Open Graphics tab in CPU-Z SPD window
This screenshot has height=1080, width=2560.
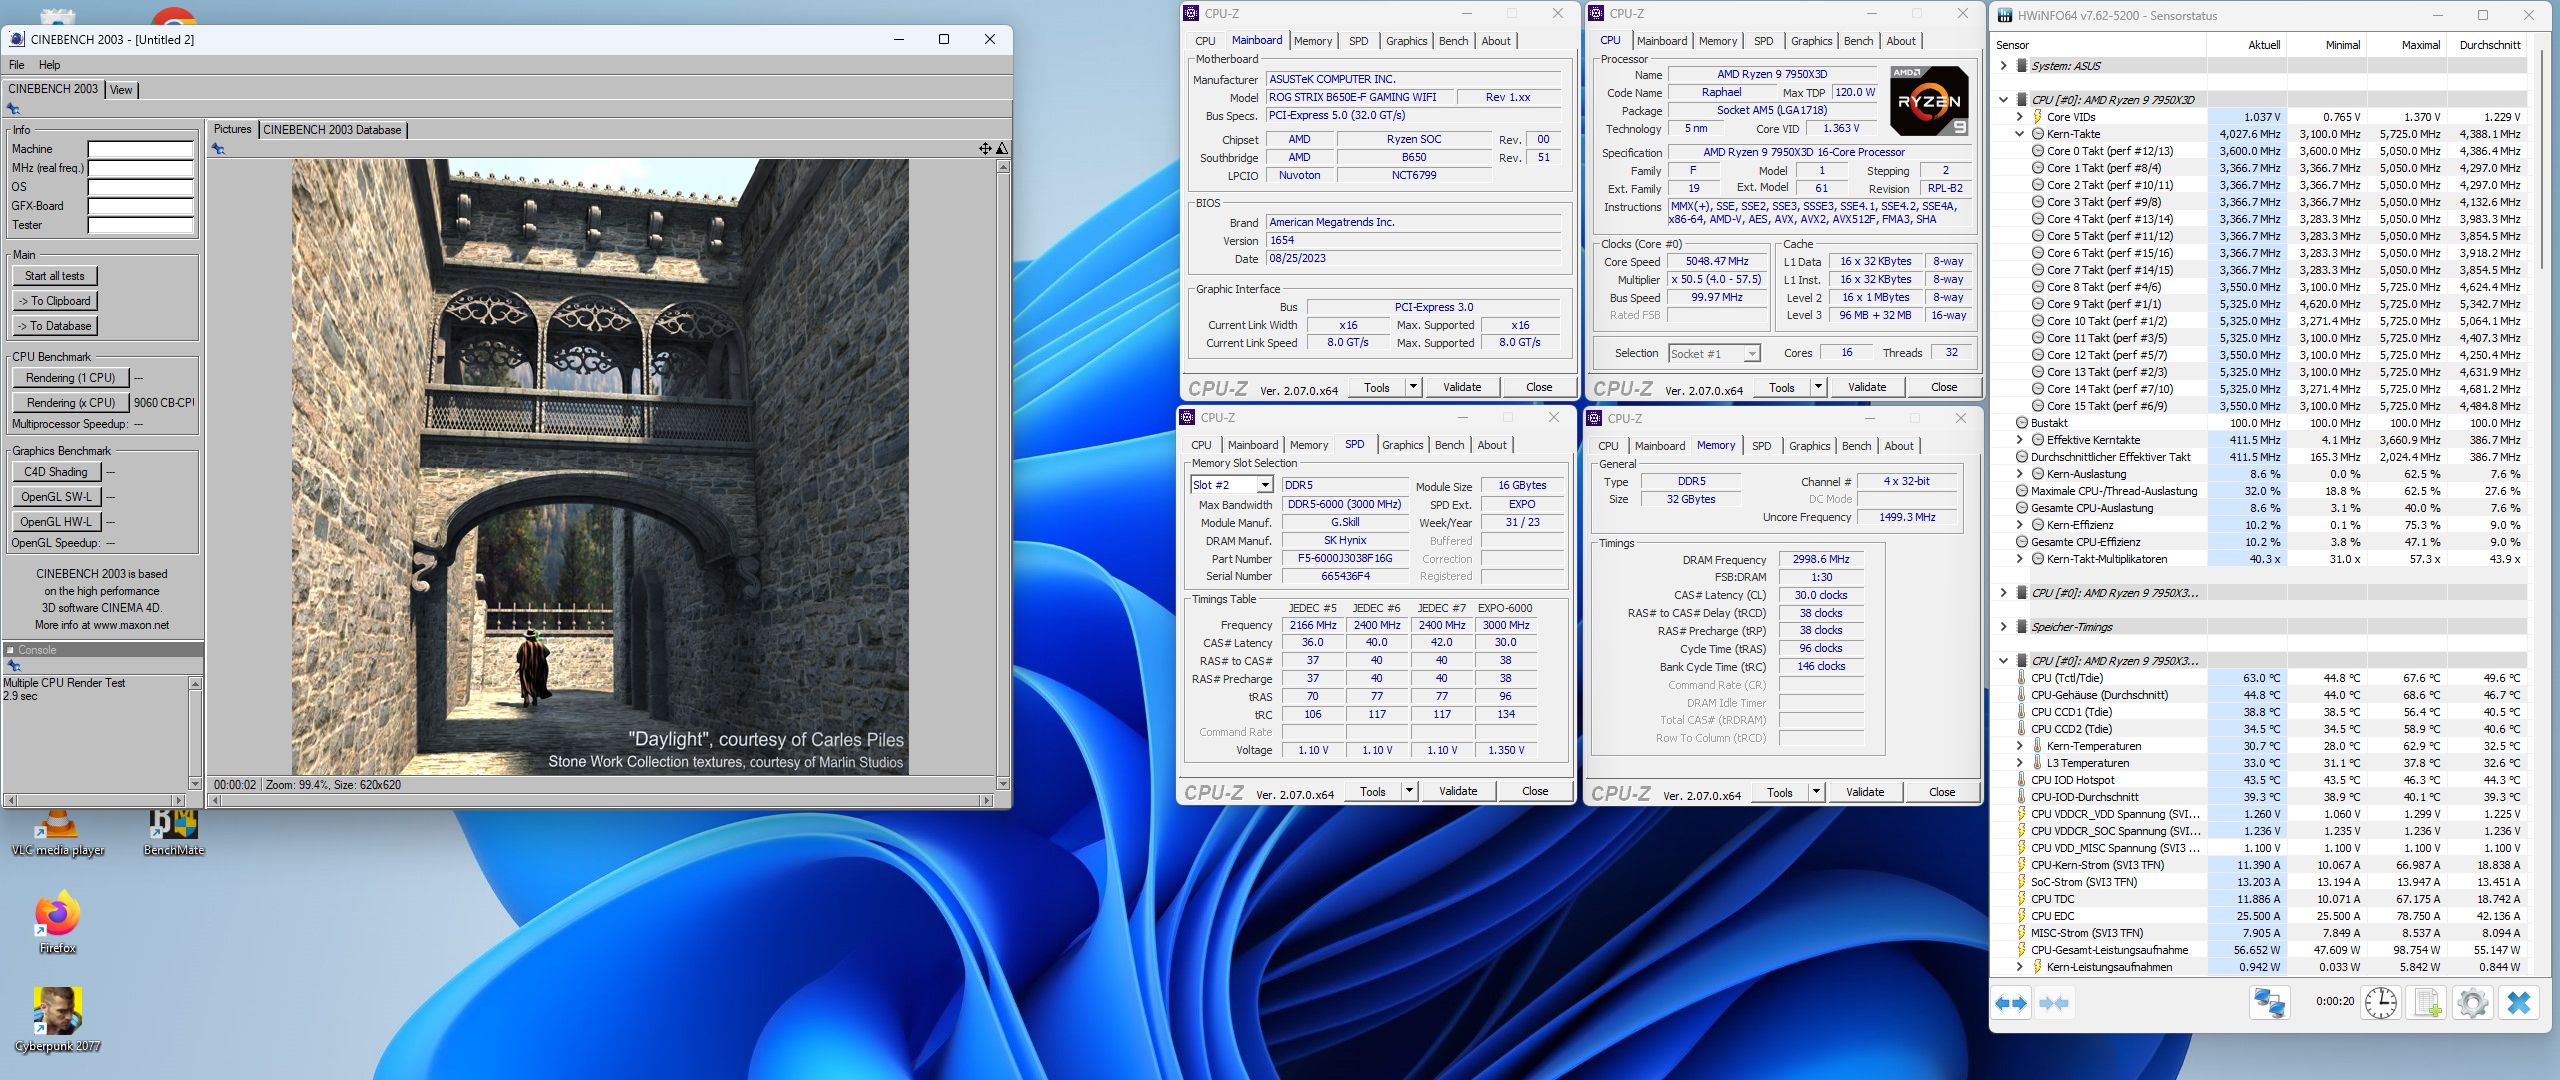pos(1402,445)
